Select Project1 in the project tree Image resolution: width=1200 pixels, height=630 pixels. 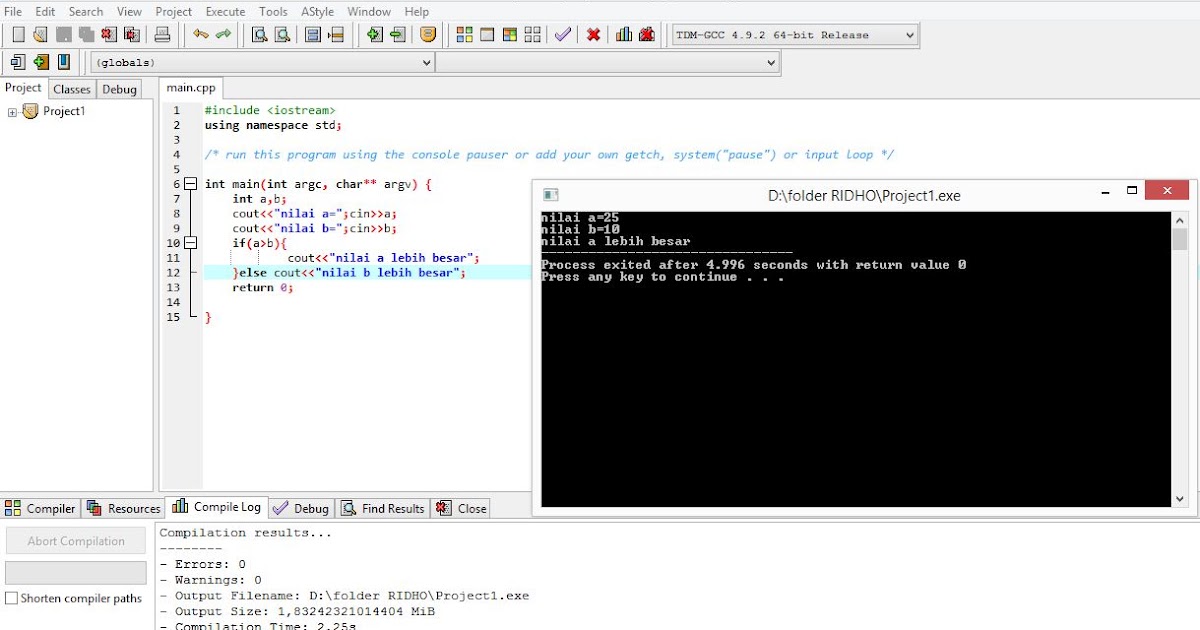point(64,112)
